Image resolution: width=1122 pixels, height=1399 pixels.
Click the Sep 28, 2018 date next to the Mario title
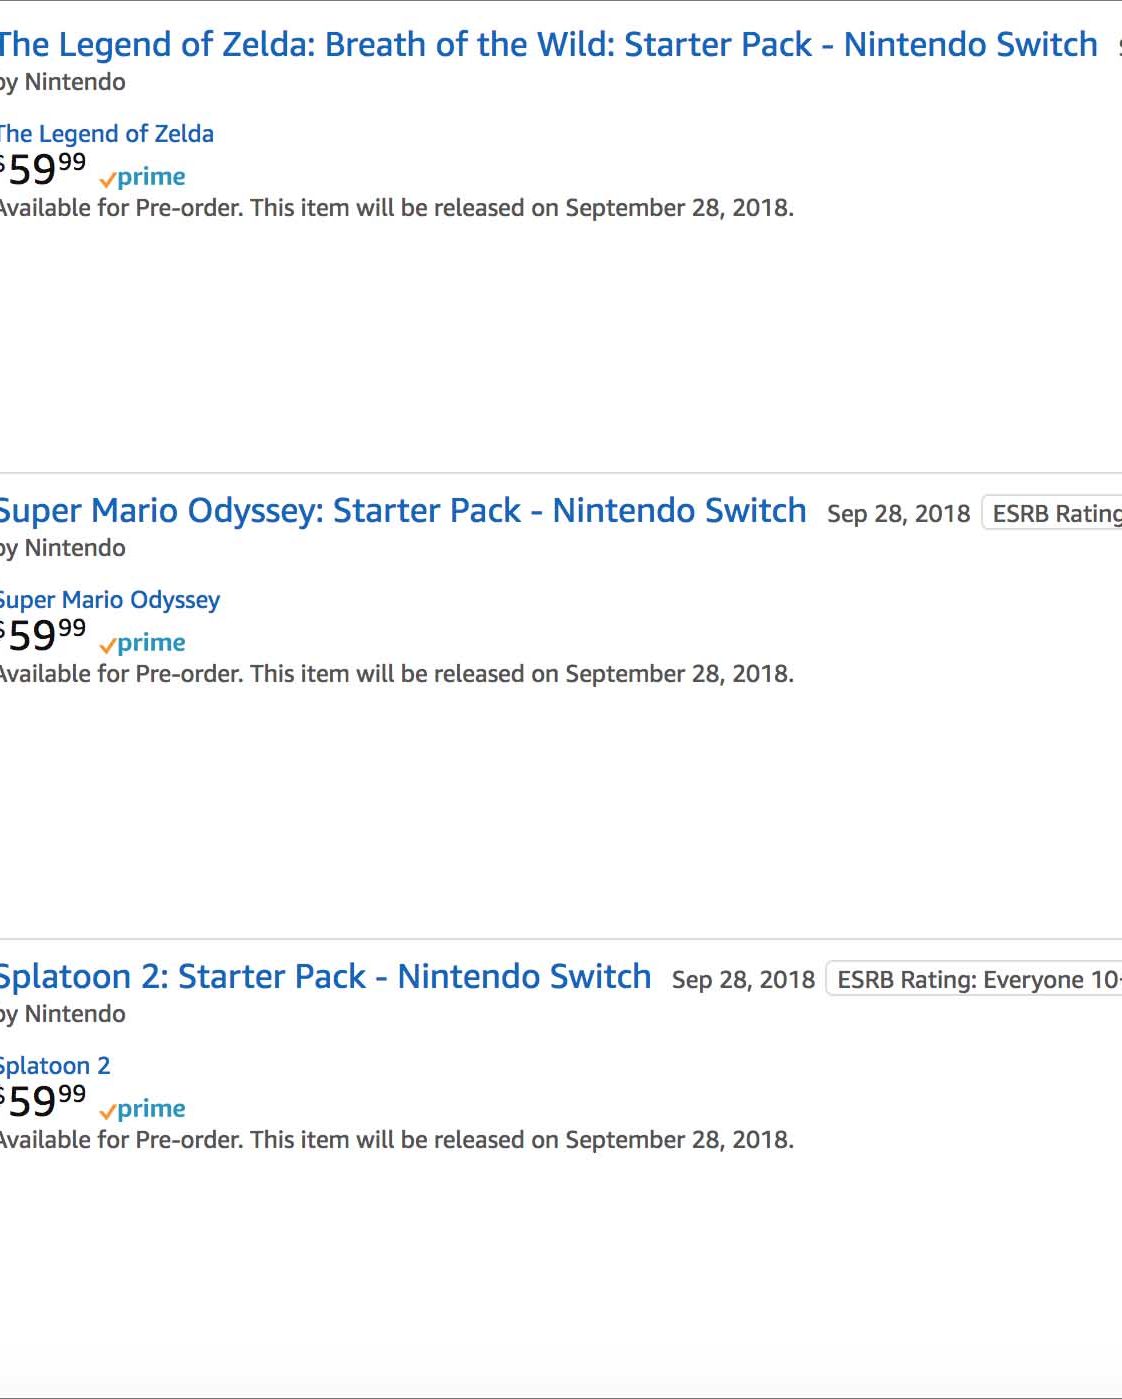click(x=898, y=514)
